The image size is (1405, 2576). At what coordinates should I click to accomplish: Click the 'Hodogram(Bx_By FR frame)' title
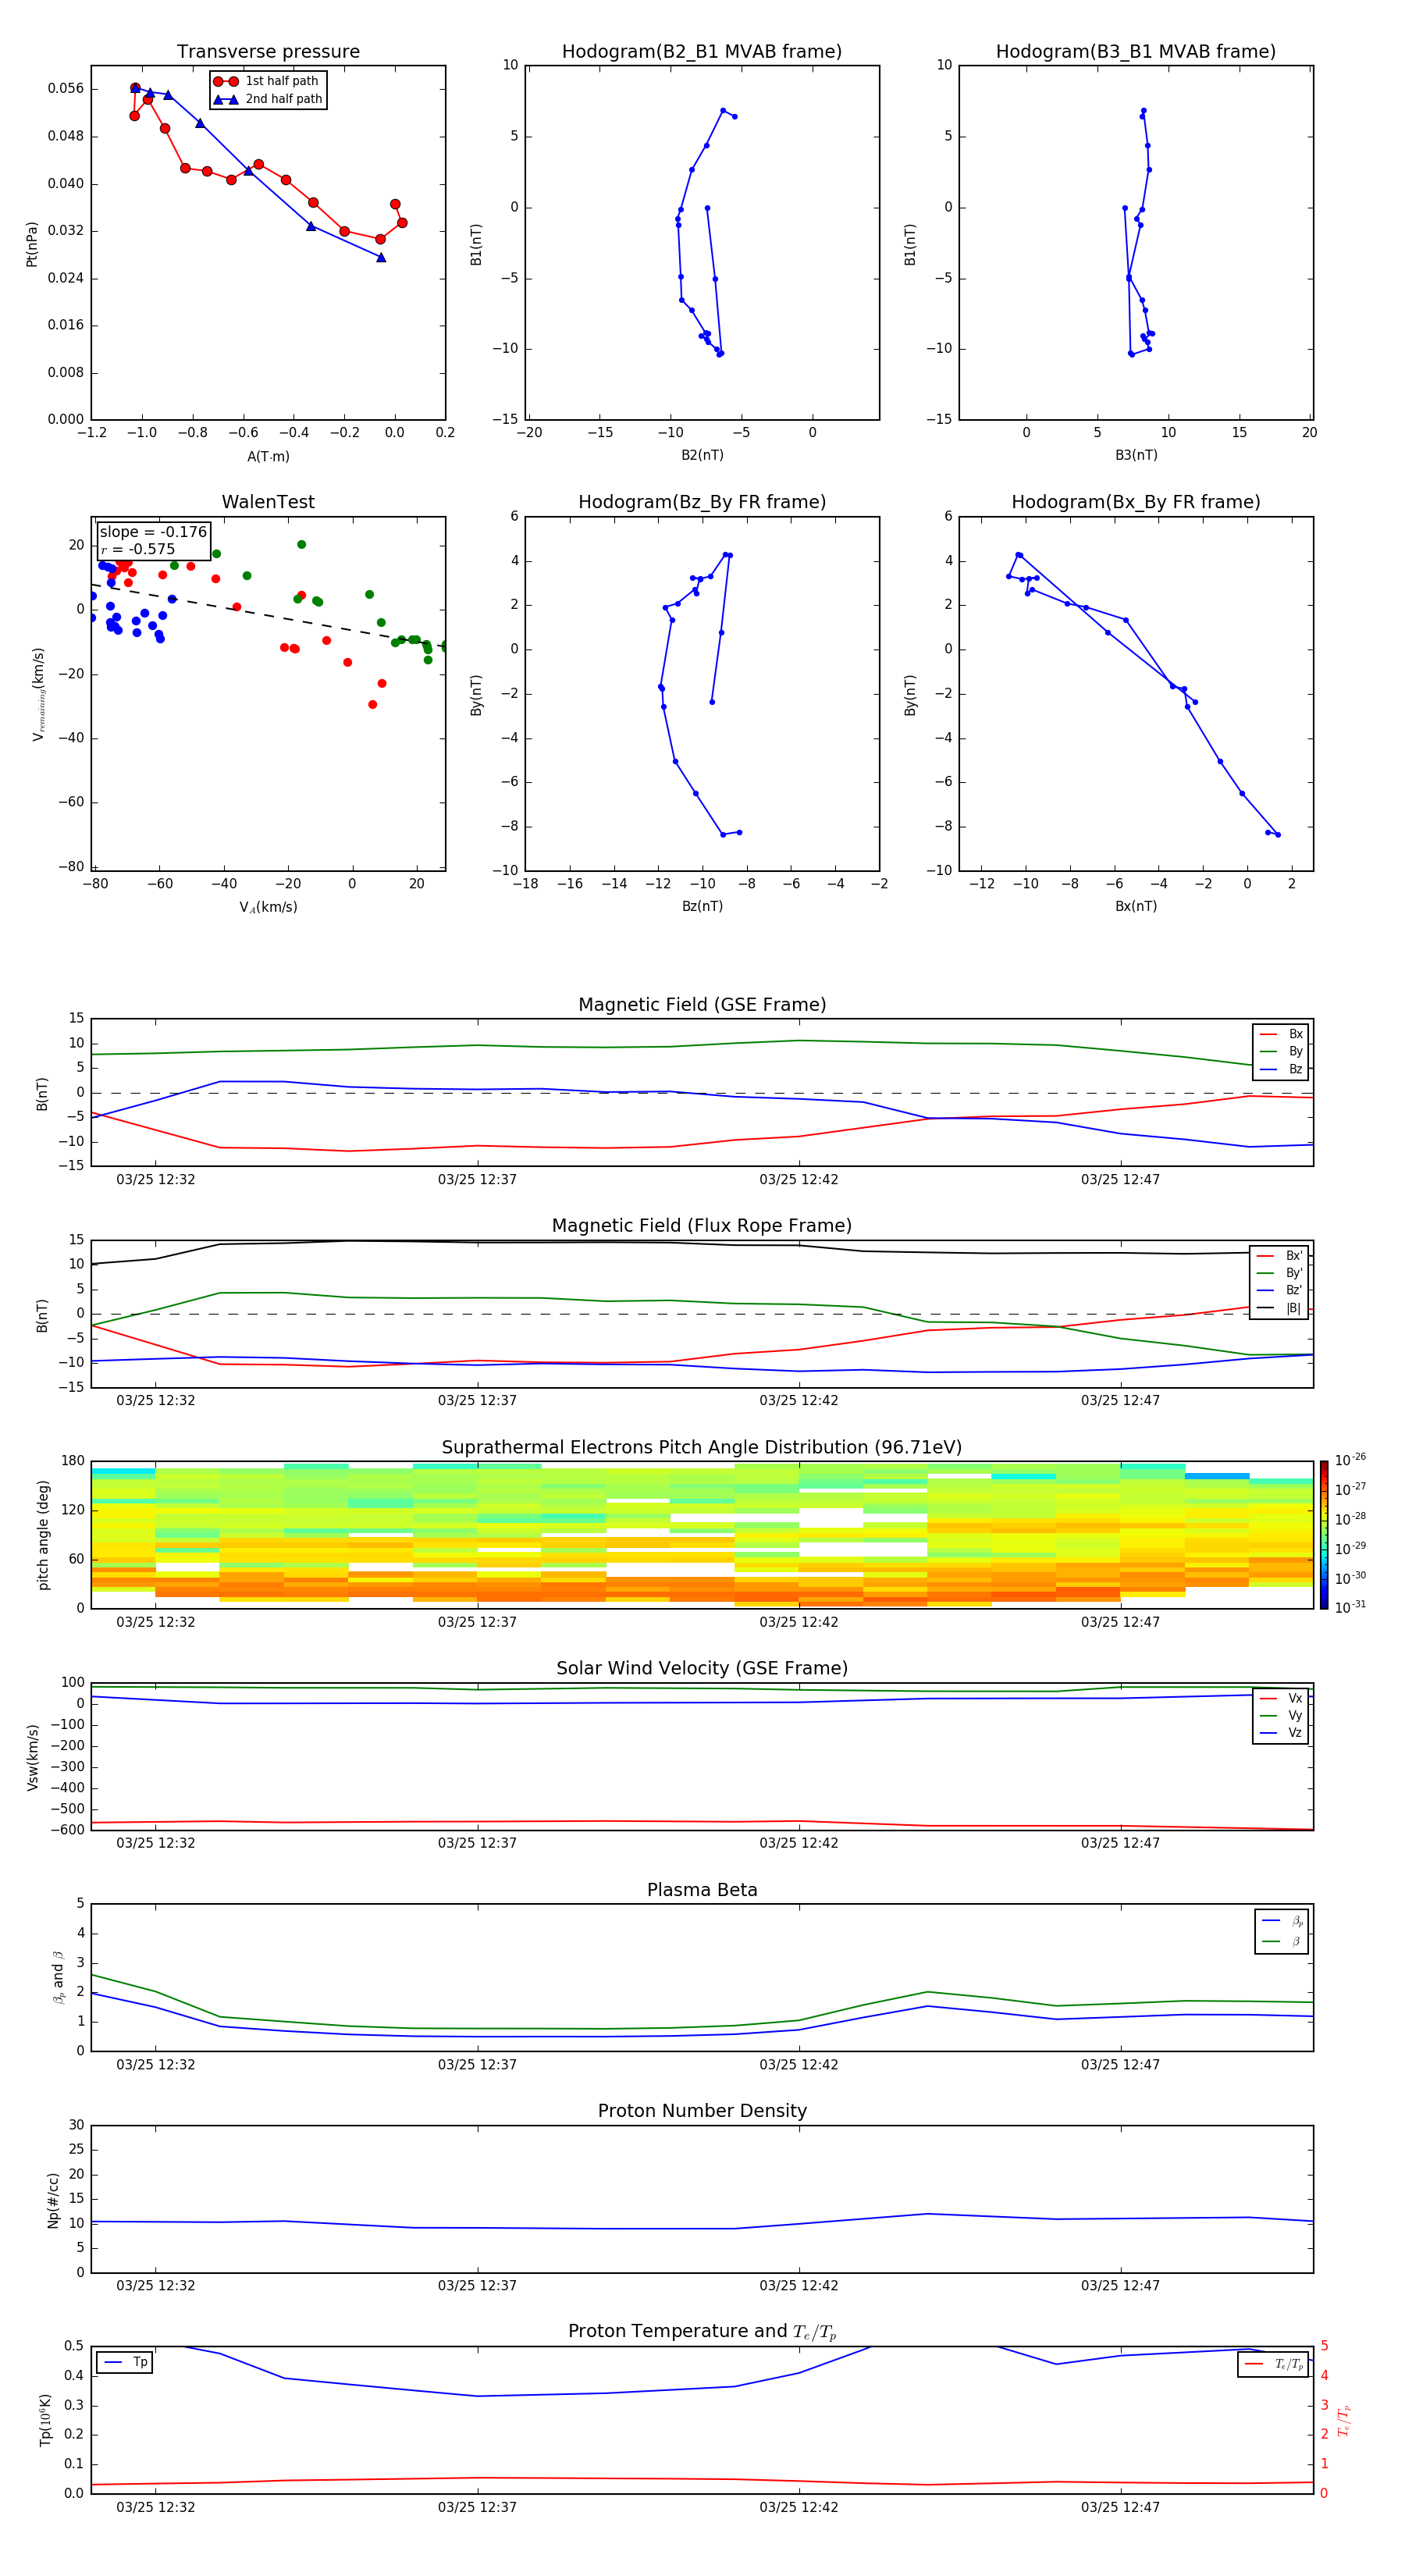1136,502
